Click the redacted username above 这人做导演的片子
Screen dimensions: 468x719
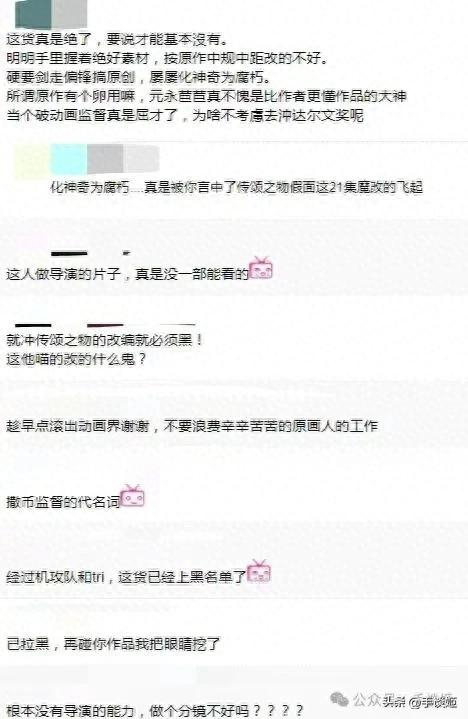91,253
